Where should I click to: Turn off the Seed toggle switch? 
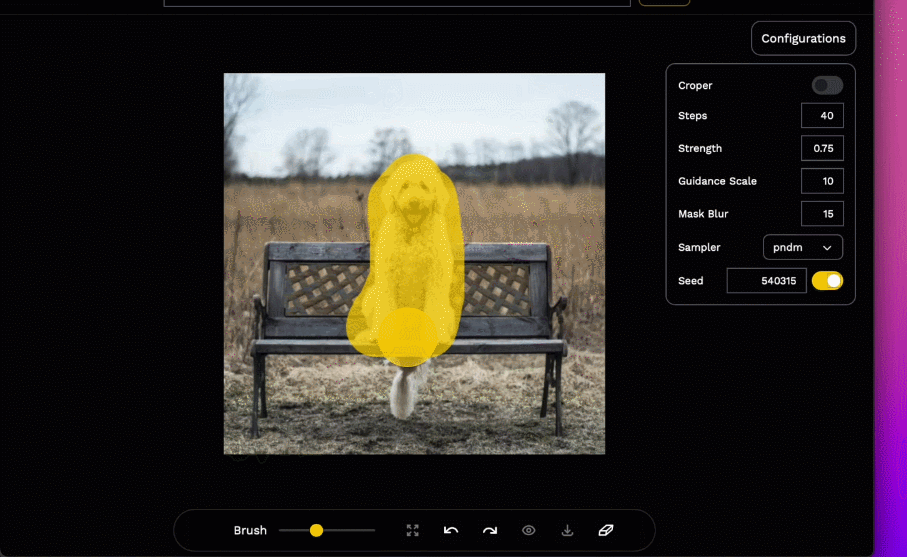click(x=827, y=281)
